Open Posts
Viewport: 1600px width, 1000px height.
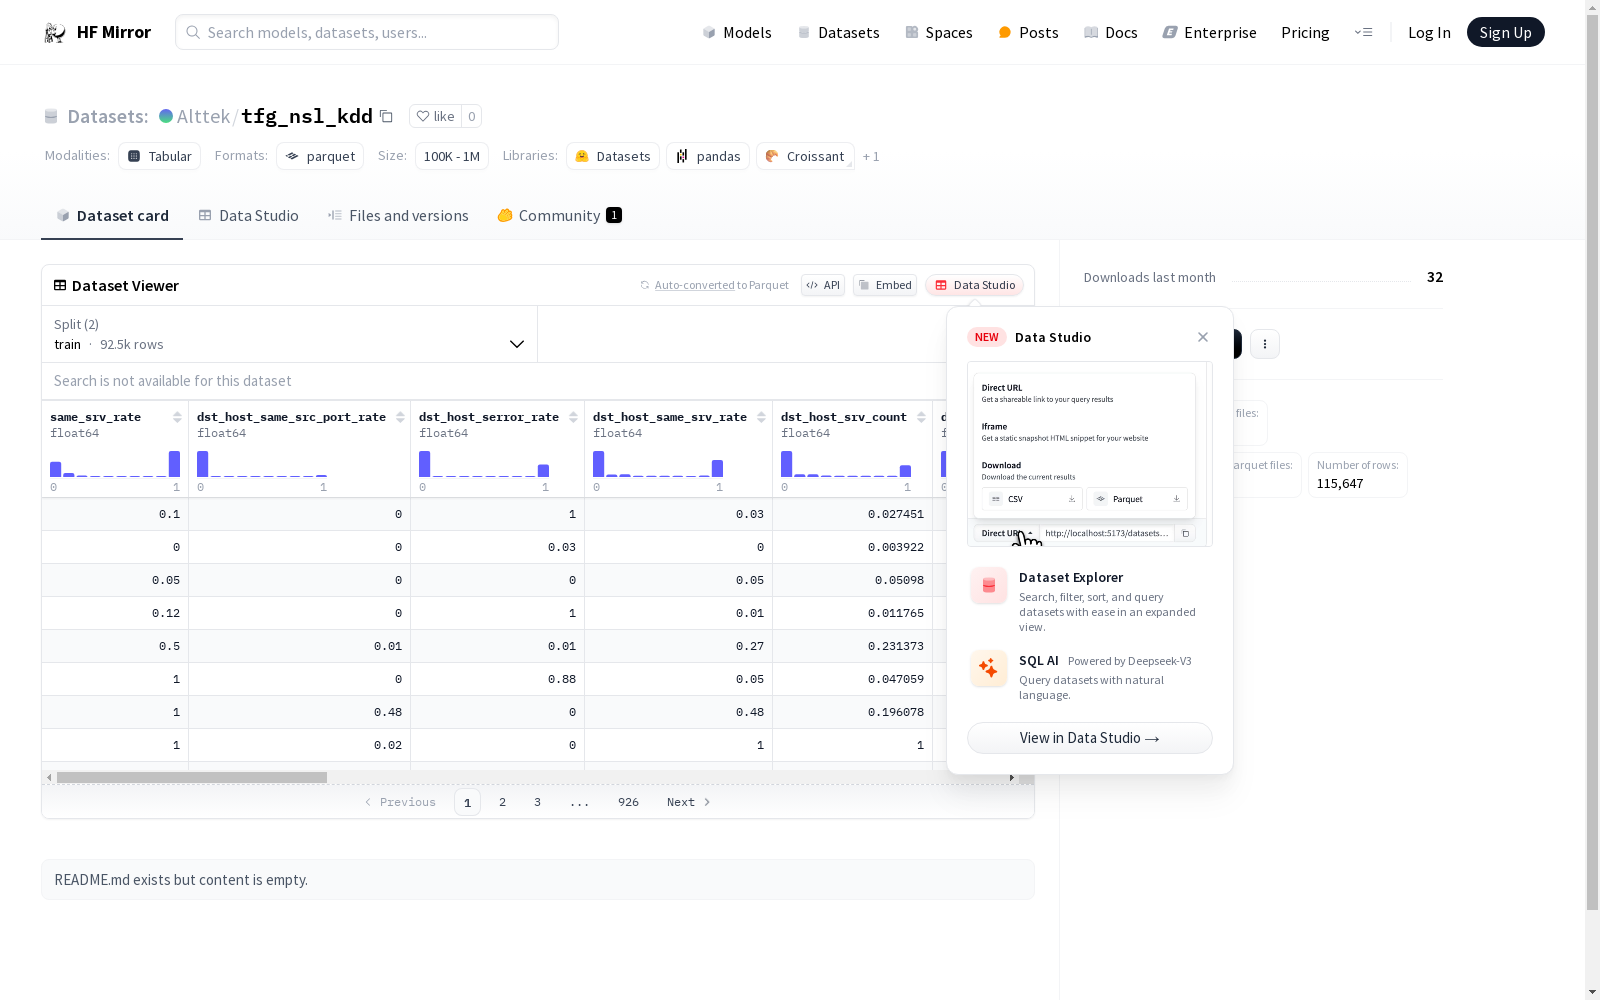click(1028, 33)
